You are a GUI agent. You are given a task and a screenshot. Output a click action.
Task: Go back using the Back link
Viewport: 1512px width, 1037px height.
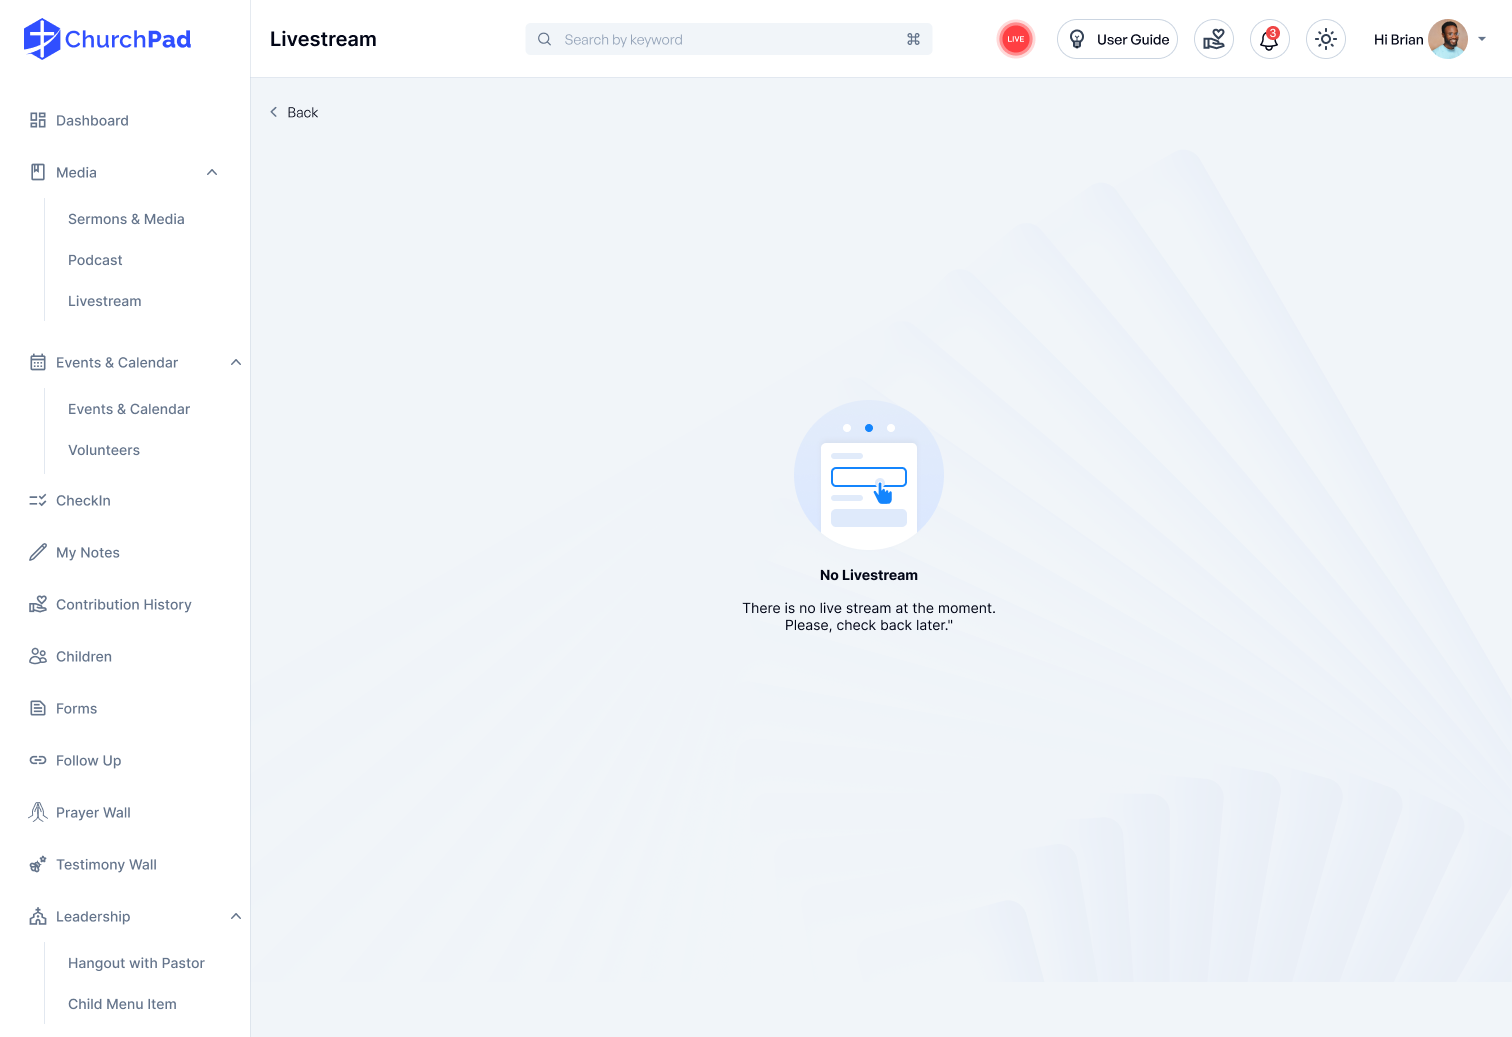pos(294,112)
